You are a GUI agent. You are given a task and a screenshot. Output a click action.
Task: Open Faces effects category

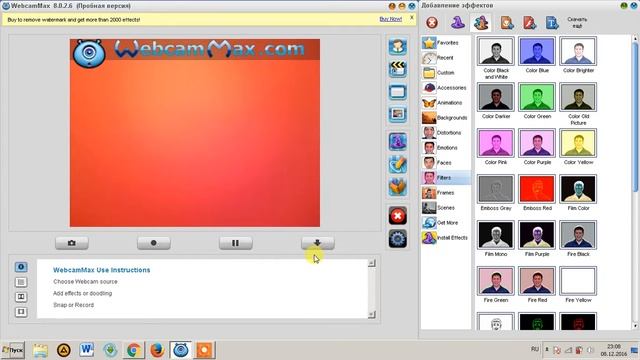[x=446, y=163]
